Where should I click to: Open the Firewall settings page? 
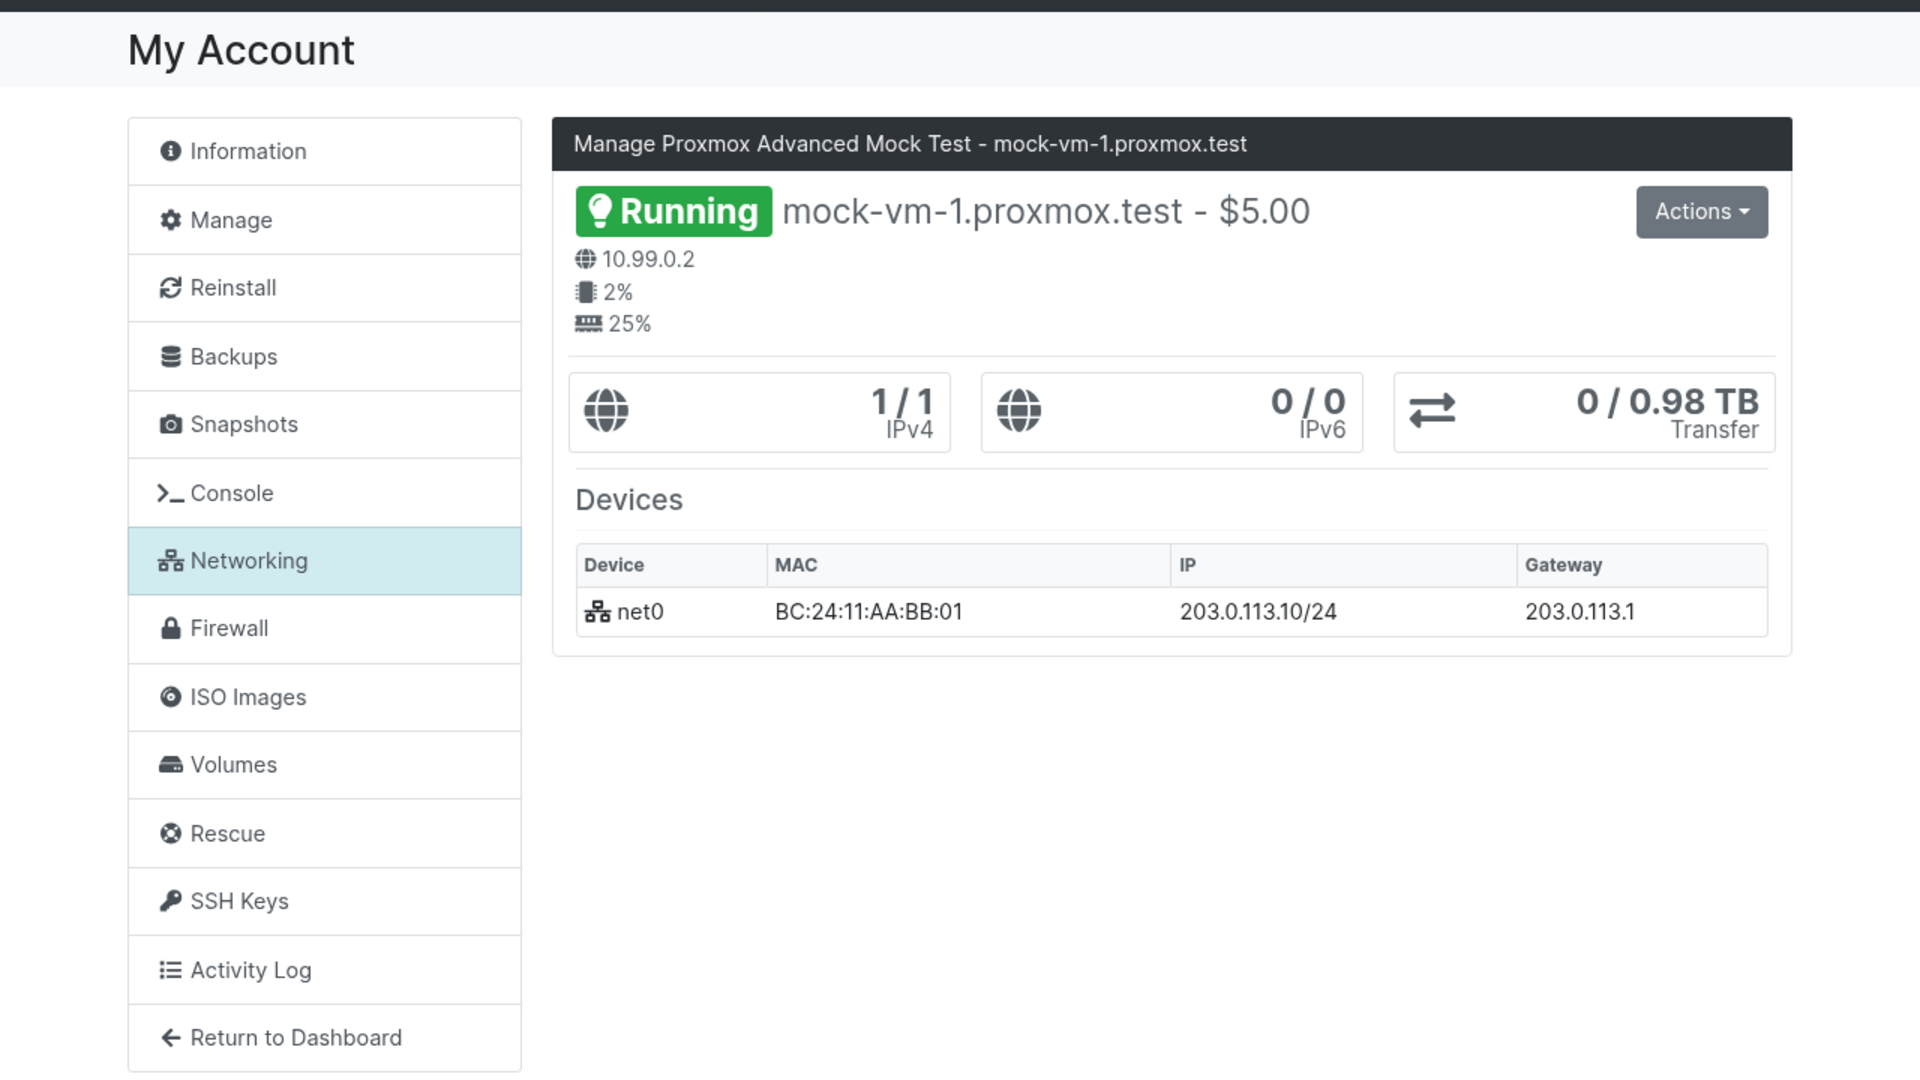pyautogui.click(x=324, y=629)
